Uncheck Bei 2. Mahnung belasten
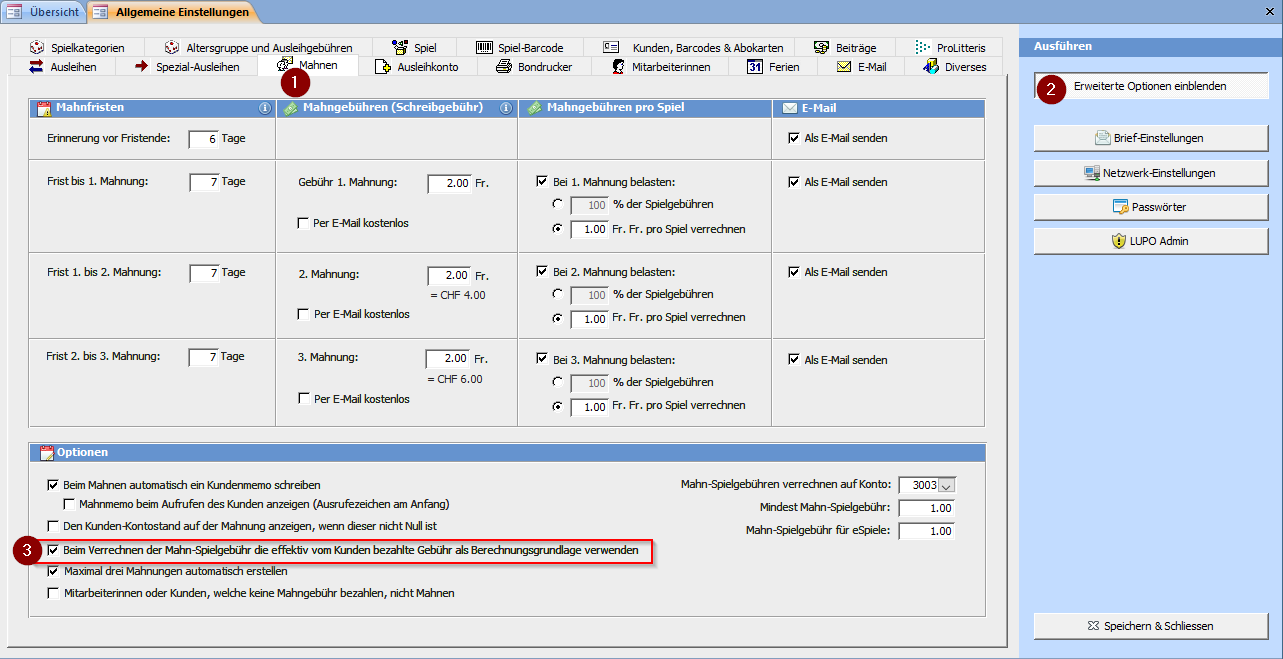Image resolution: width=1283 pixels, height=659 pixels. coord(542,271)
